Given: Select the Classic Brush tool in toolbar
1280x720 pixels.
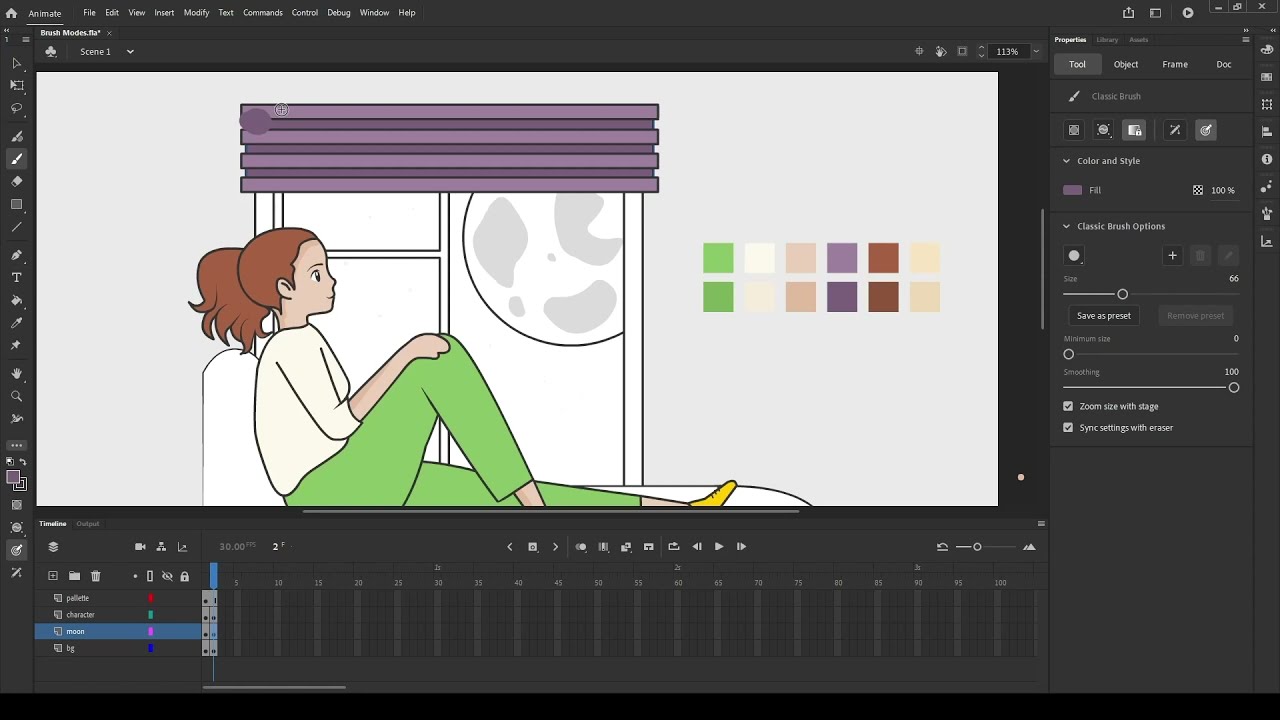Looking at the screenshot, I should click(17, 159).
